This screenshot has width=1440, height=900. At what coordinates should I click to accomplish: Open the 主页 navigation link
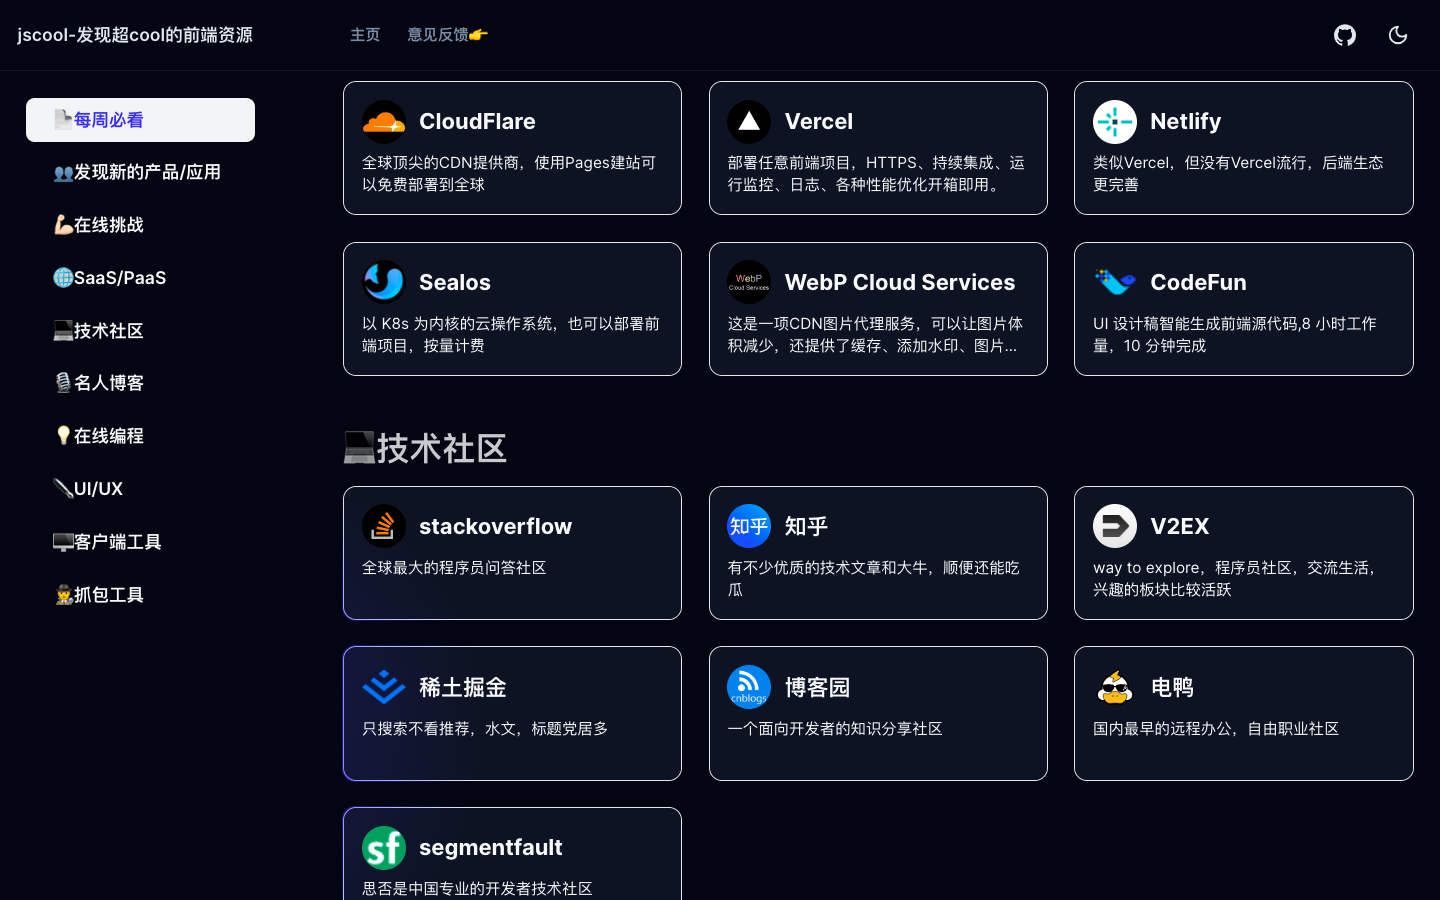click(365, 35)
